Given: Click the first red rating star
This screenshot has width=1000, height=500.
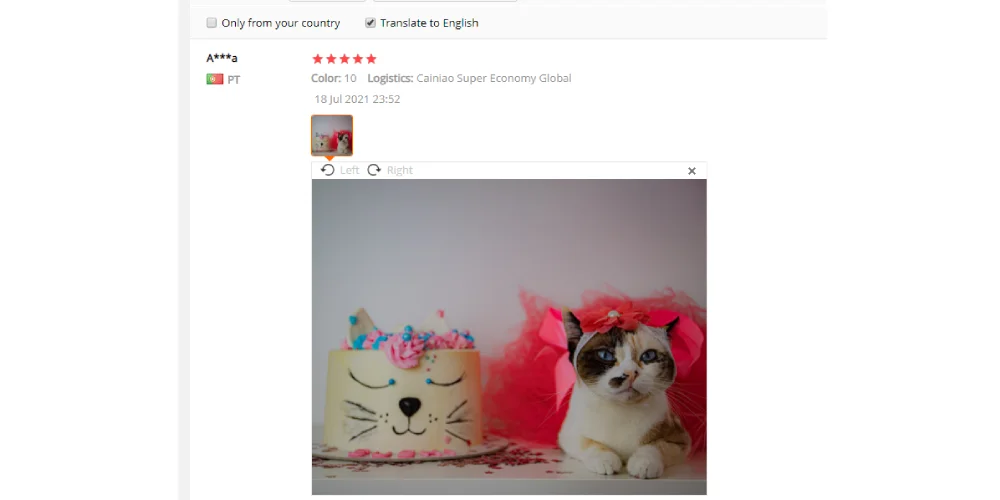Looking at the screenshot, I should coord(318,59).
